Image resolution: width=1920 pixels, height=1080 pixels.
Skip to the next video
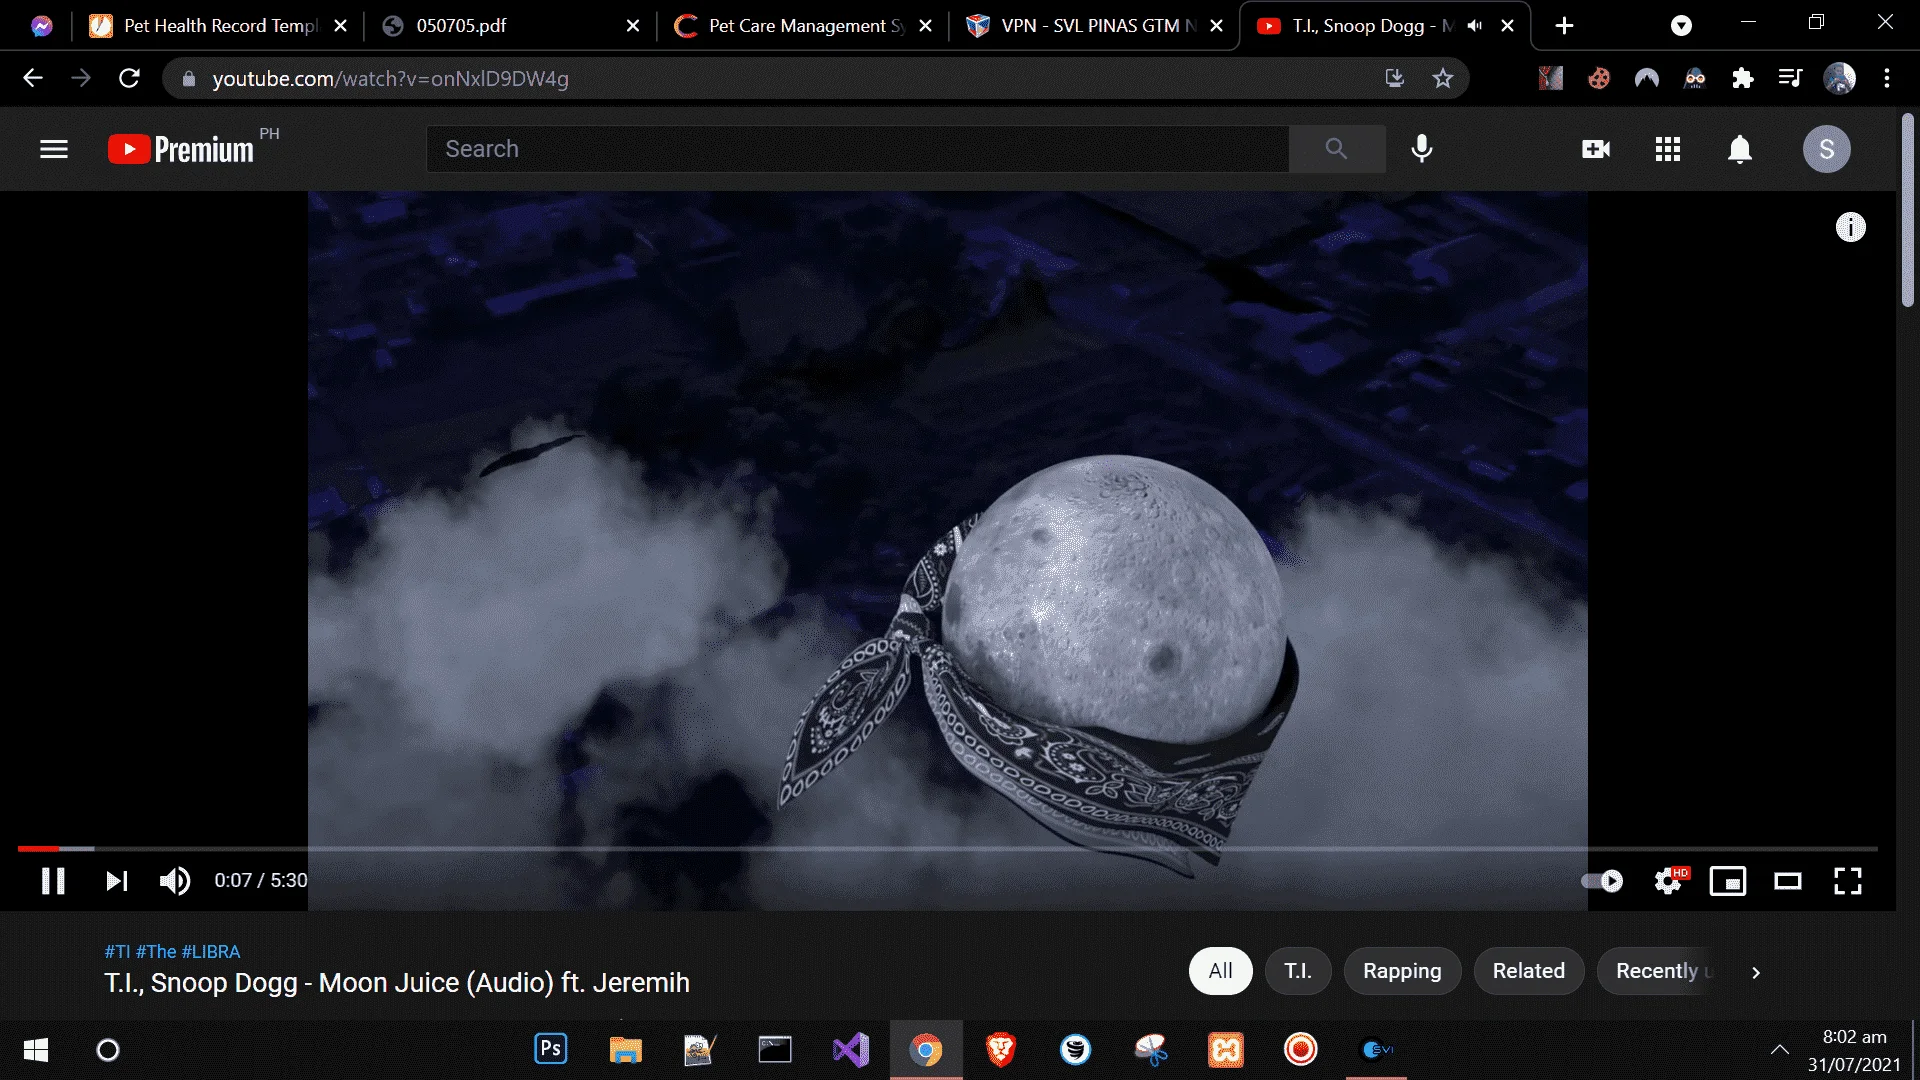pos(117,881)
